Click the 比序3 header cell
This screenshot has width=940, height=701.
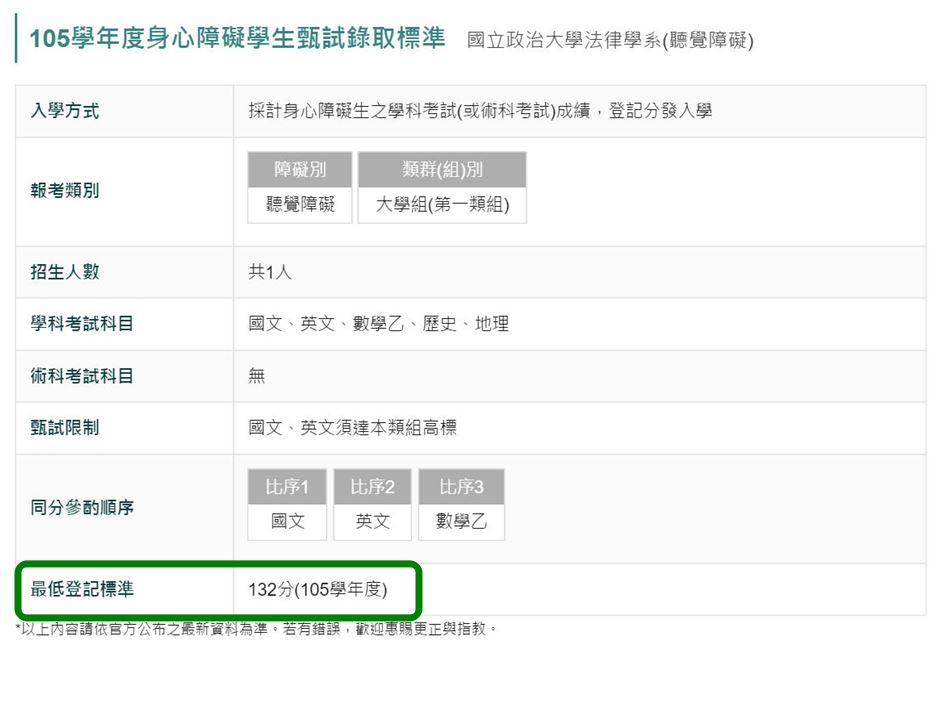(462, 486)
